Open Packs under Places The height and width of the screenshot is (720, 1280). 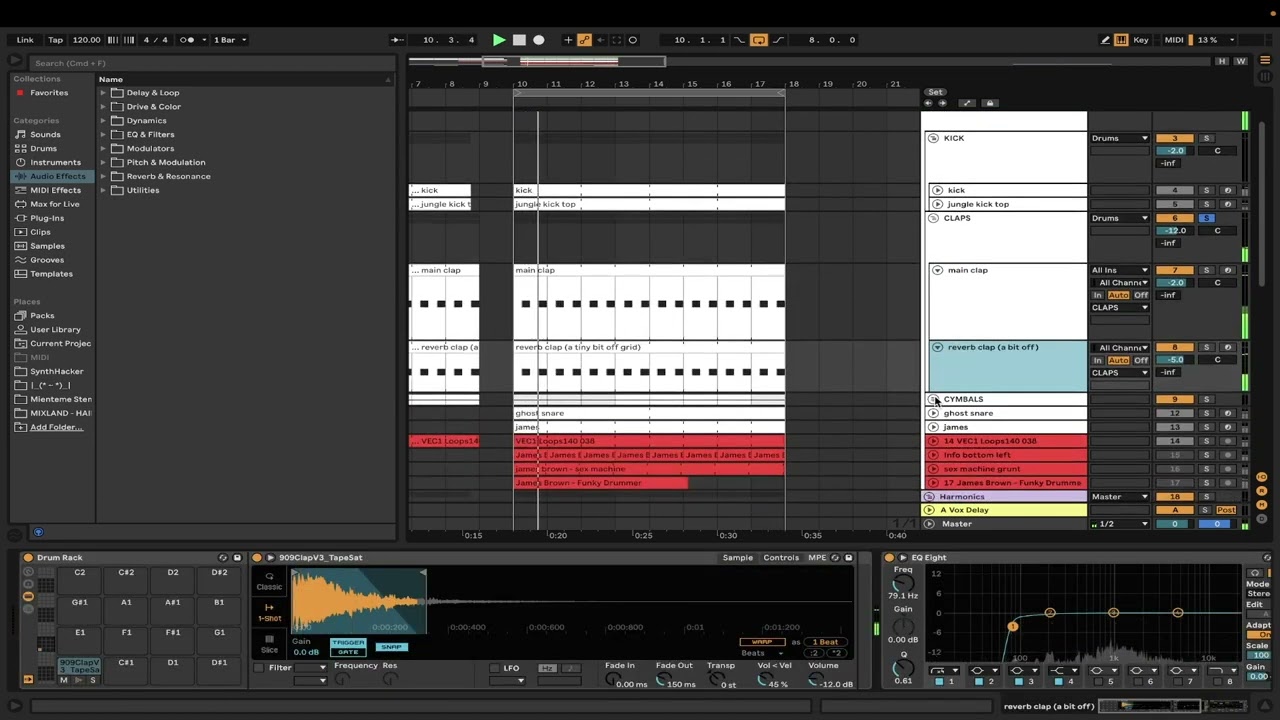[x=42, y=315]
